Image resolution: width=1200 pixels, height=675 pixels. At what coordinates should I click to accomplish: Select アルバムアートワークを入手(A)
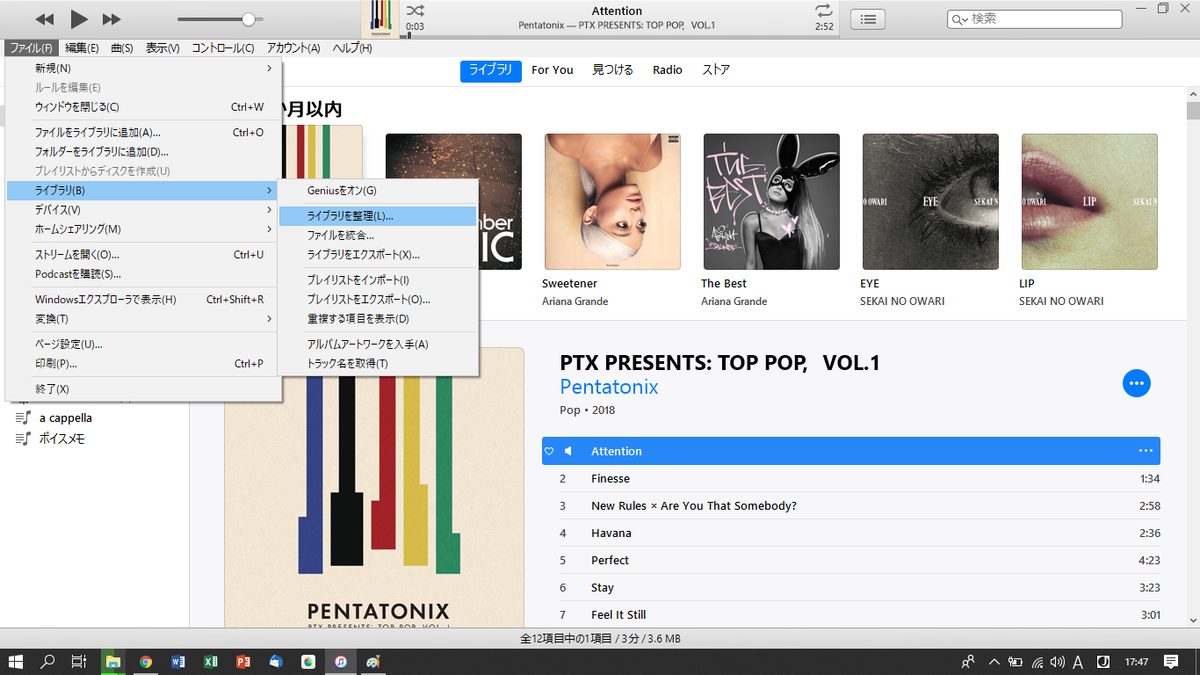tap(379, 344)
